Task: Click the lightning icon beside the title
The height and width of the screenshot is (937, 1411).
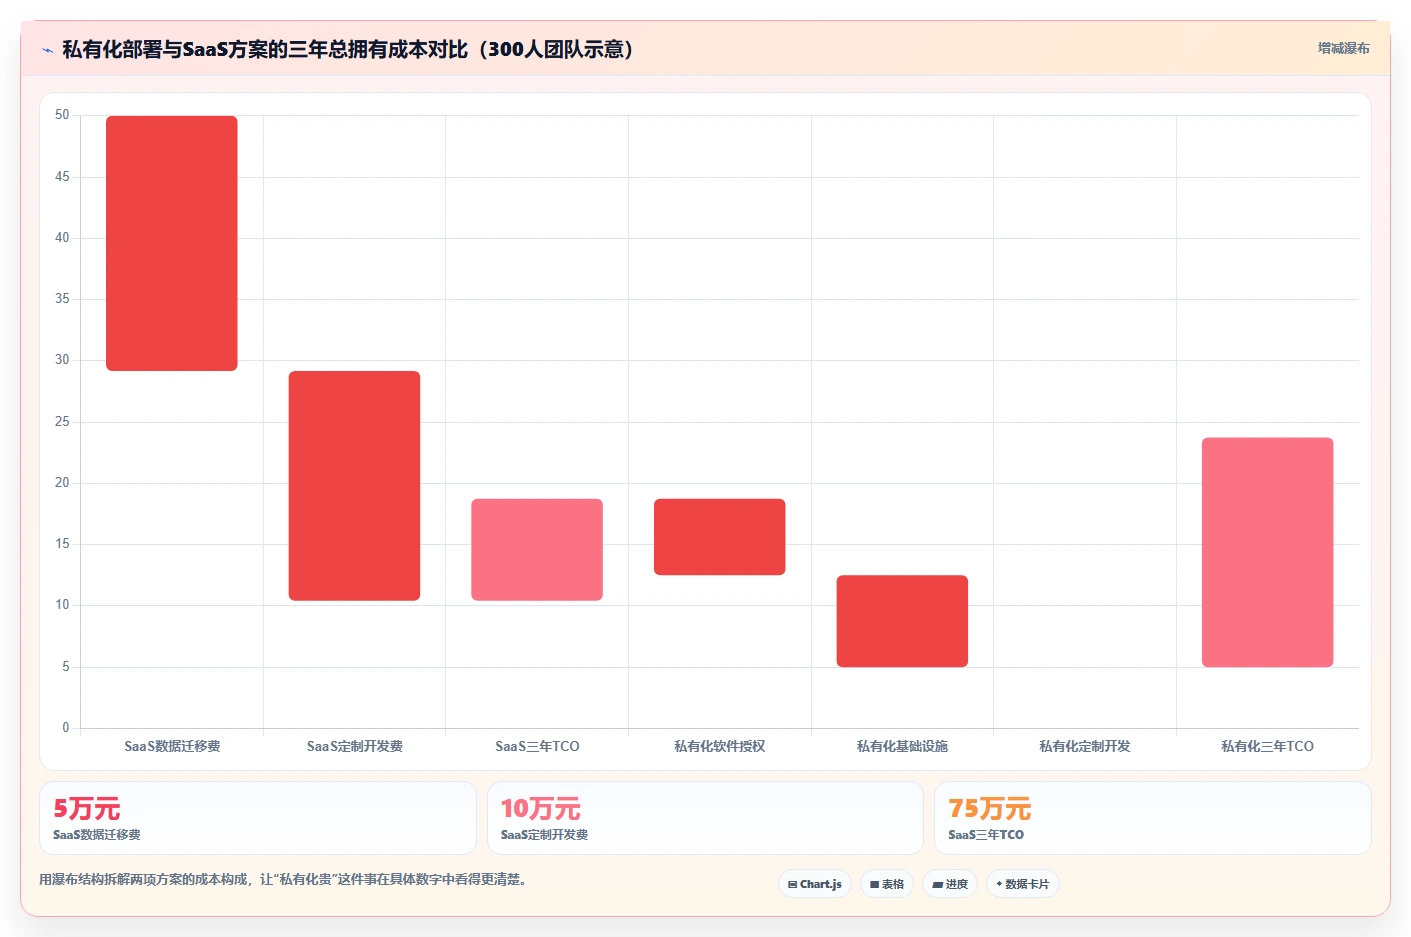Action: click(47, 50)
